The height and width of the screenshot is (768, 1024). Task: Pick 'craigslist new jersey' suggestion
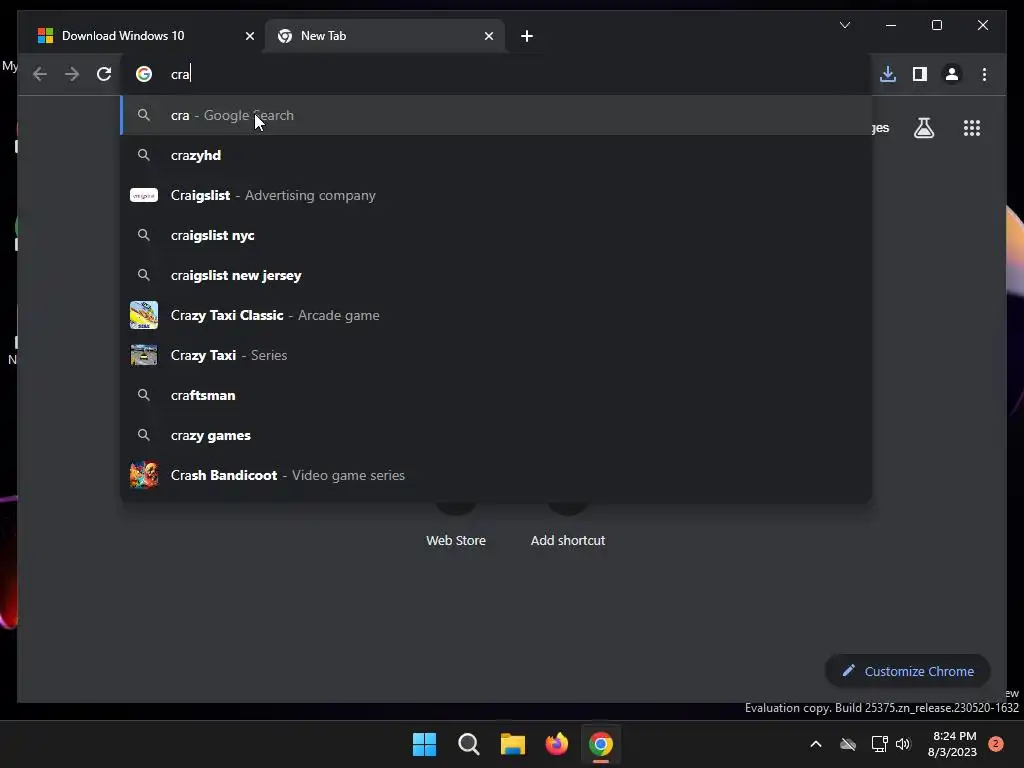[496, 276]
